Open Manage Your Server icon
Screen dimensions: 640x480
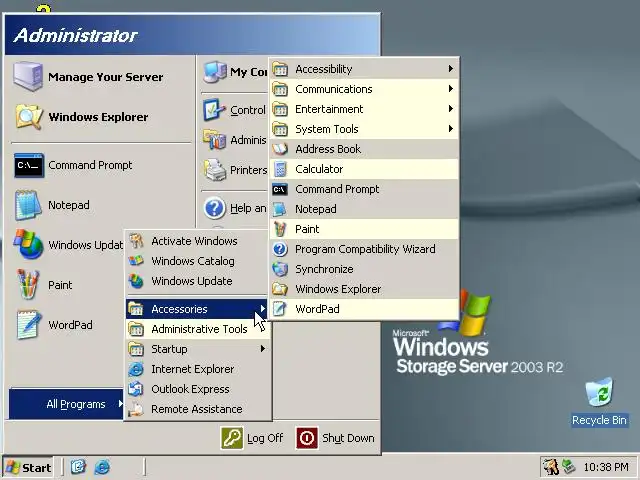[x=27, y=76]
